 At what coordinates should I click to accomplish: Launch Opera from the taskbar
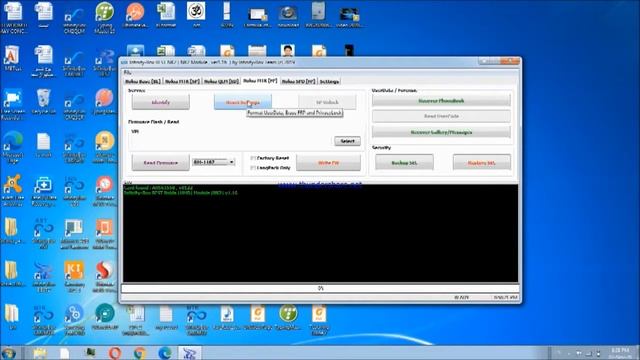(x=115, y=353)
